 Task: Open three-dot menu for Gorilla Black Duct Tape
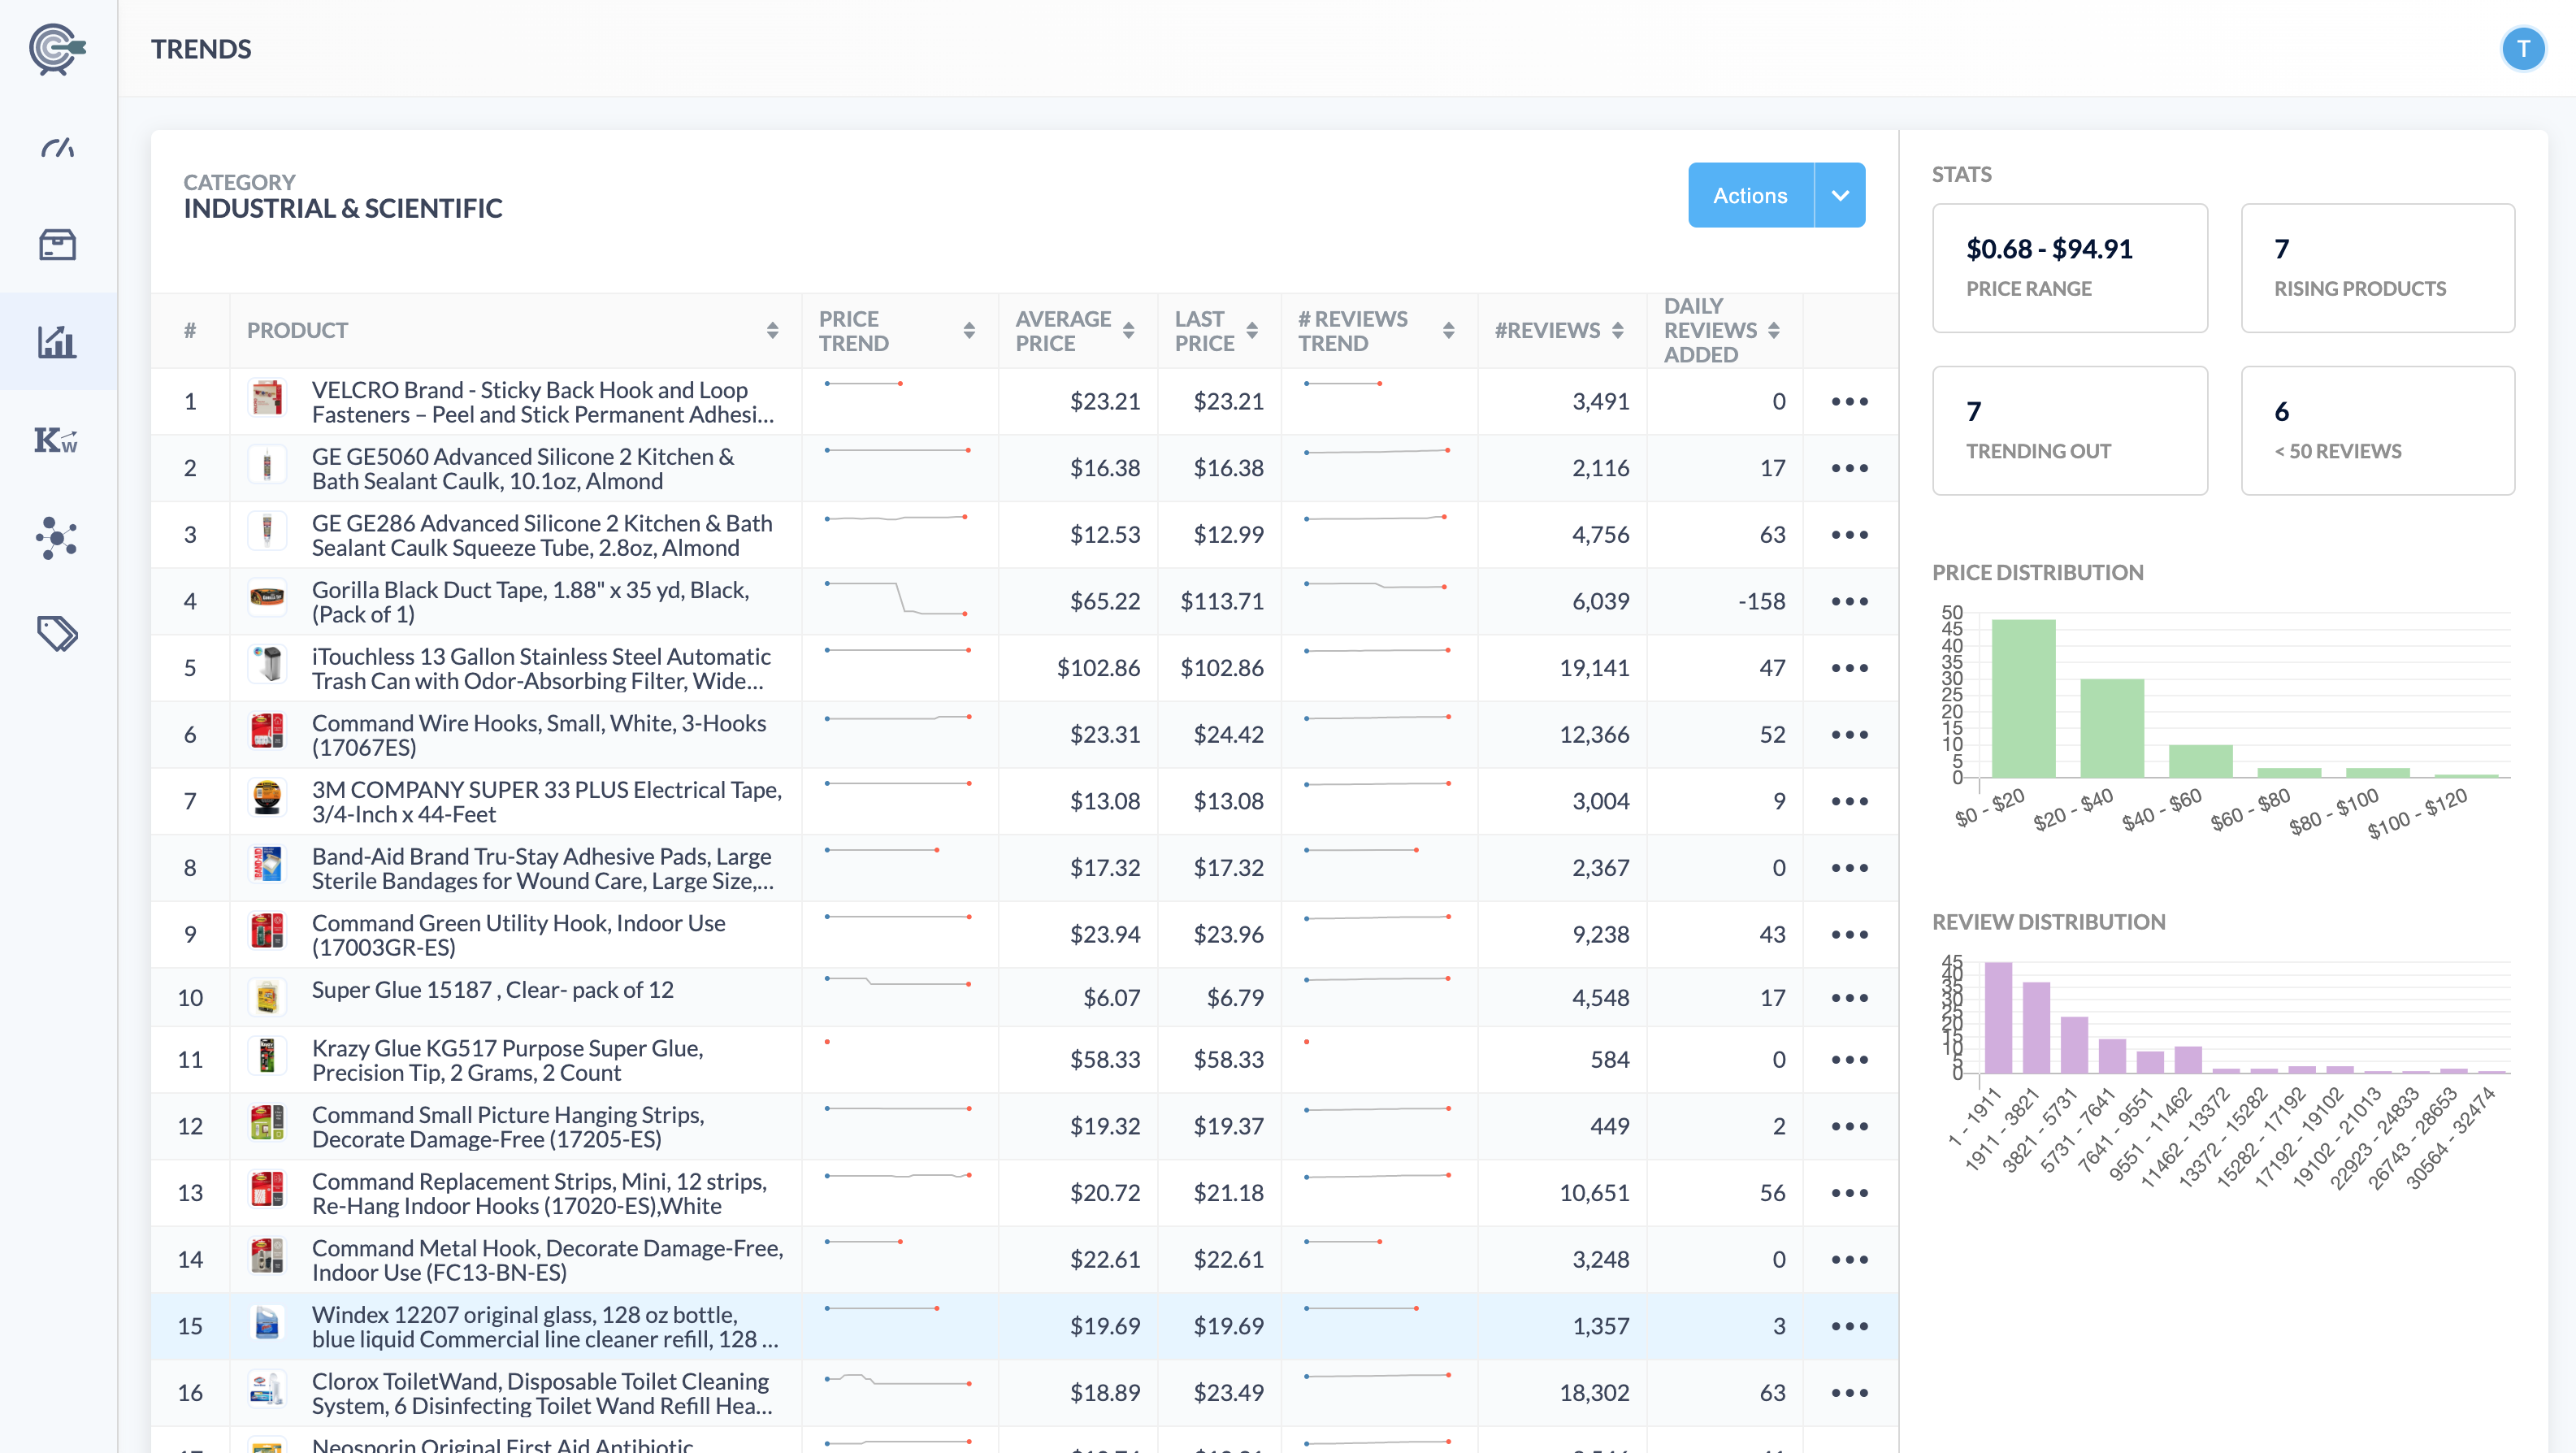(1849, 602)
